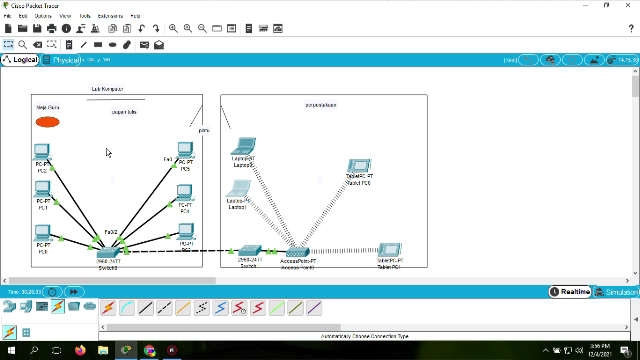Select the Access Point device

298,252
